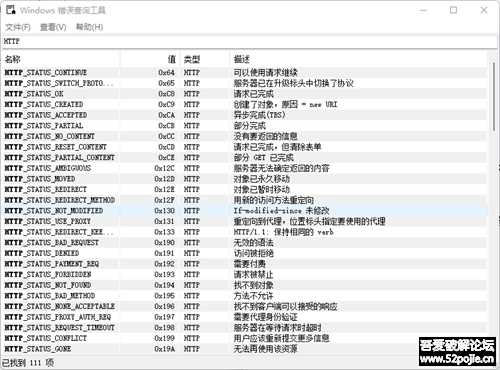Select row HTTP_STATUS_FORBIDDEN
The width and height of the screenshot is (500, 370).
click(245, 275)
